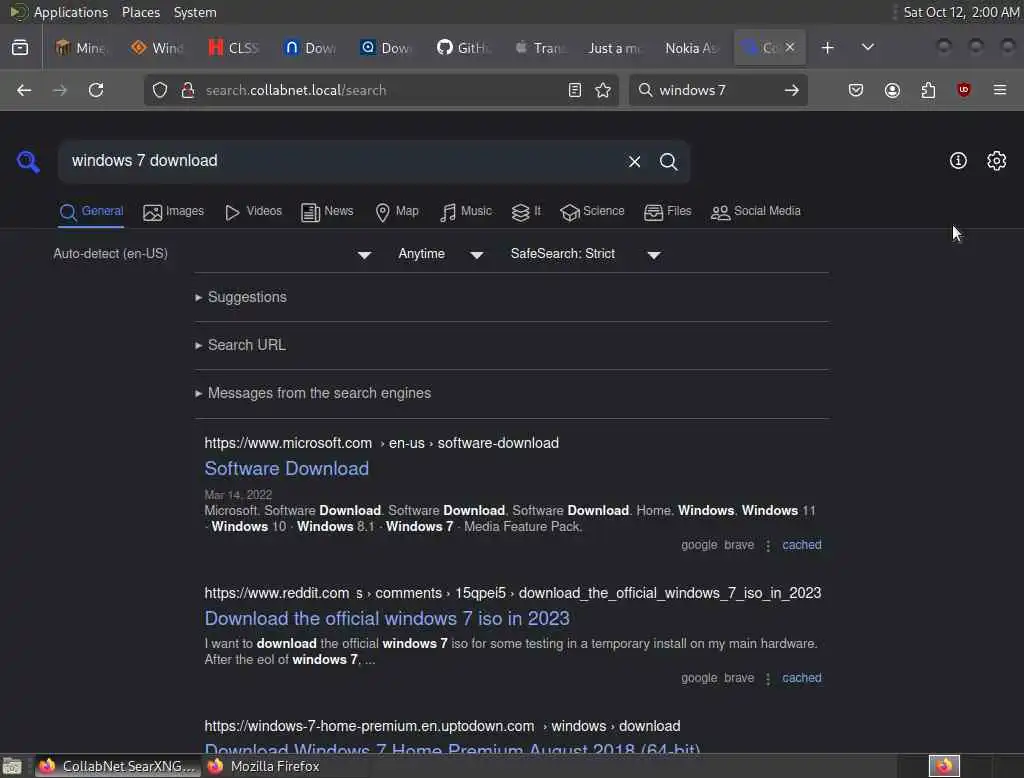Open the SafeSearch: Strict dropdown
This screenshot has height=778, width=1024.
(586, 254)
